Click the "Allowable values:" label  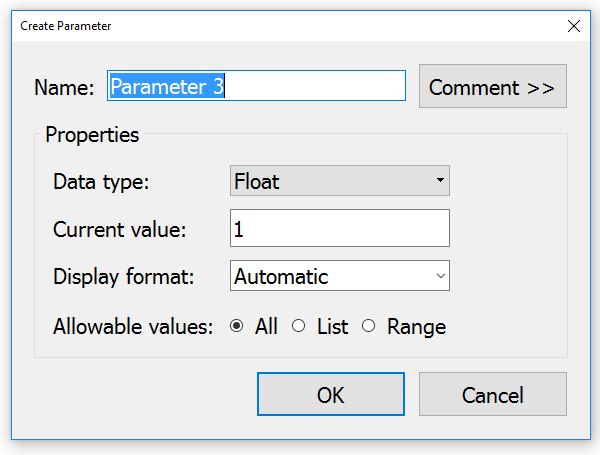click(133, 327)
